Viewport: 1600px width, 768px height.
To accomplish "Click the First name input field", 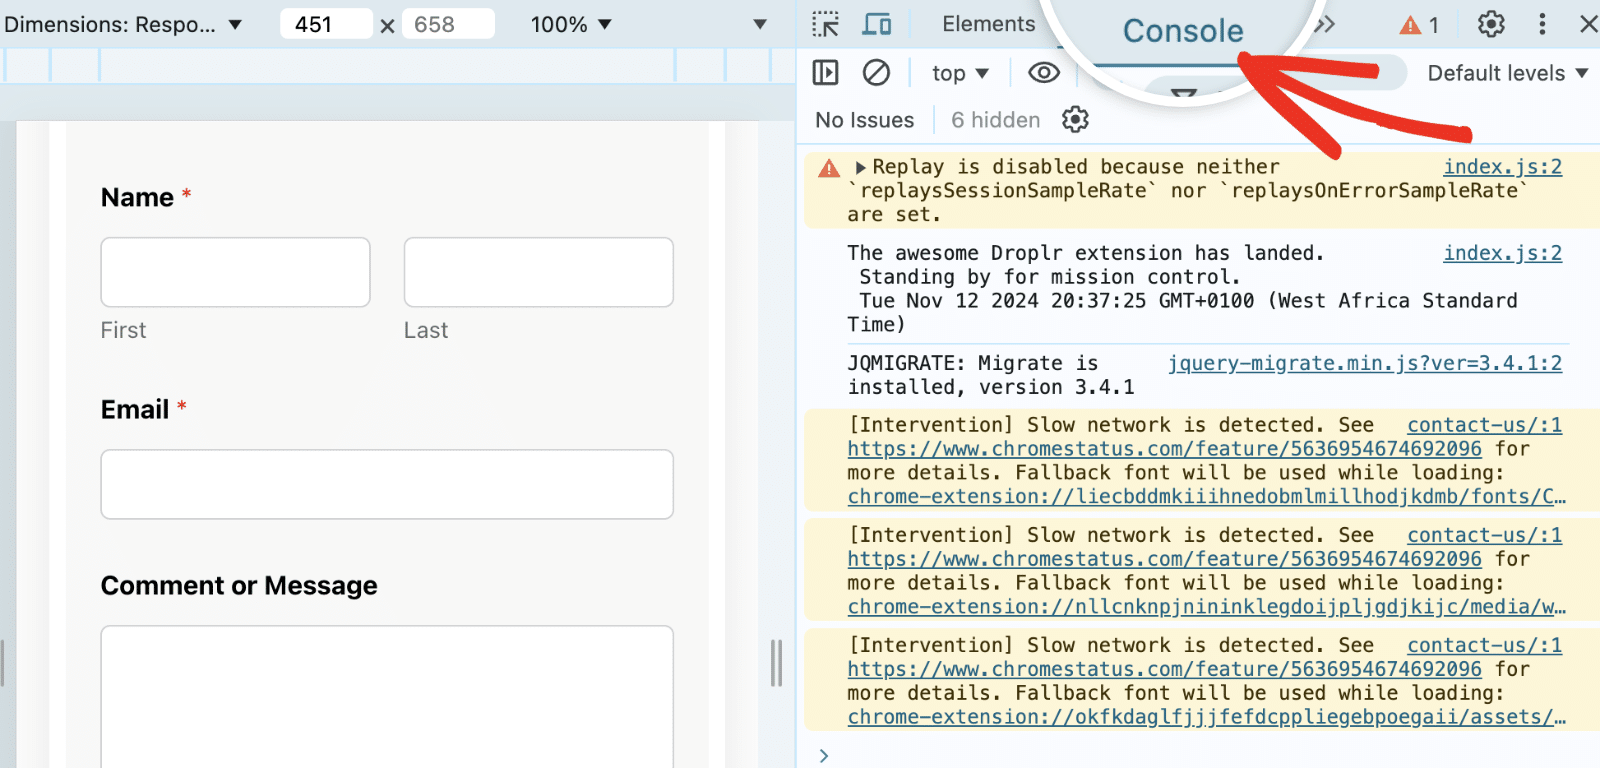I will [x=235, y=272].
